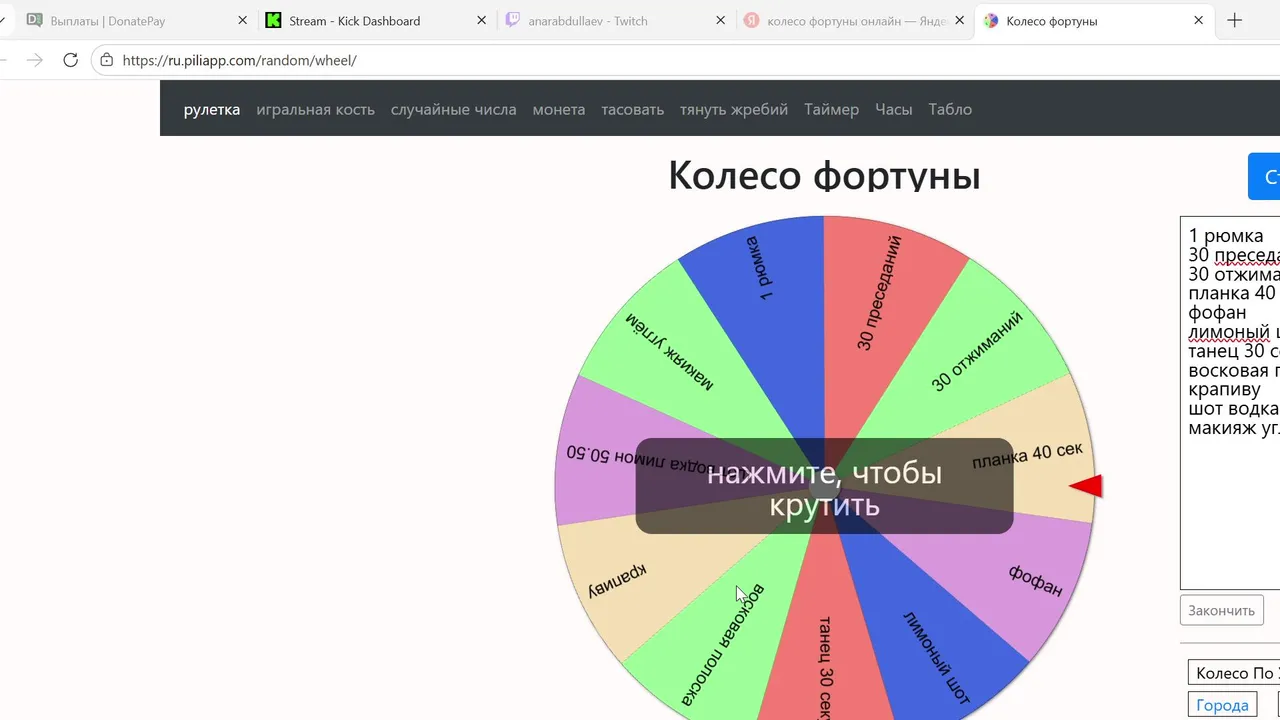Click the макияж углём wheel segment
Screen dimensions: 1280x720
[670, 350]
